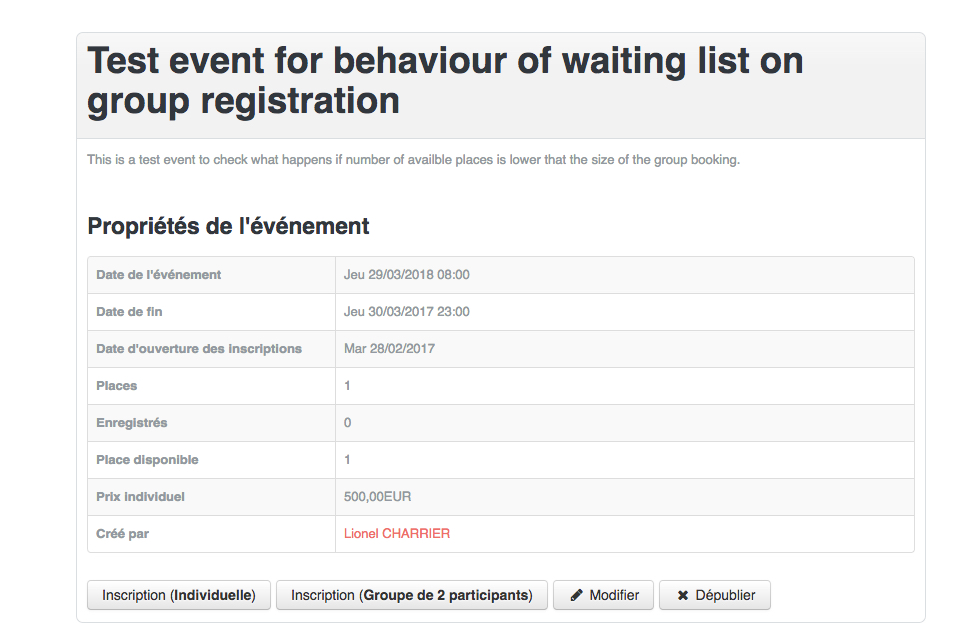Click the Place disponible row label
960x638 pixels.
tap(147, 460)
